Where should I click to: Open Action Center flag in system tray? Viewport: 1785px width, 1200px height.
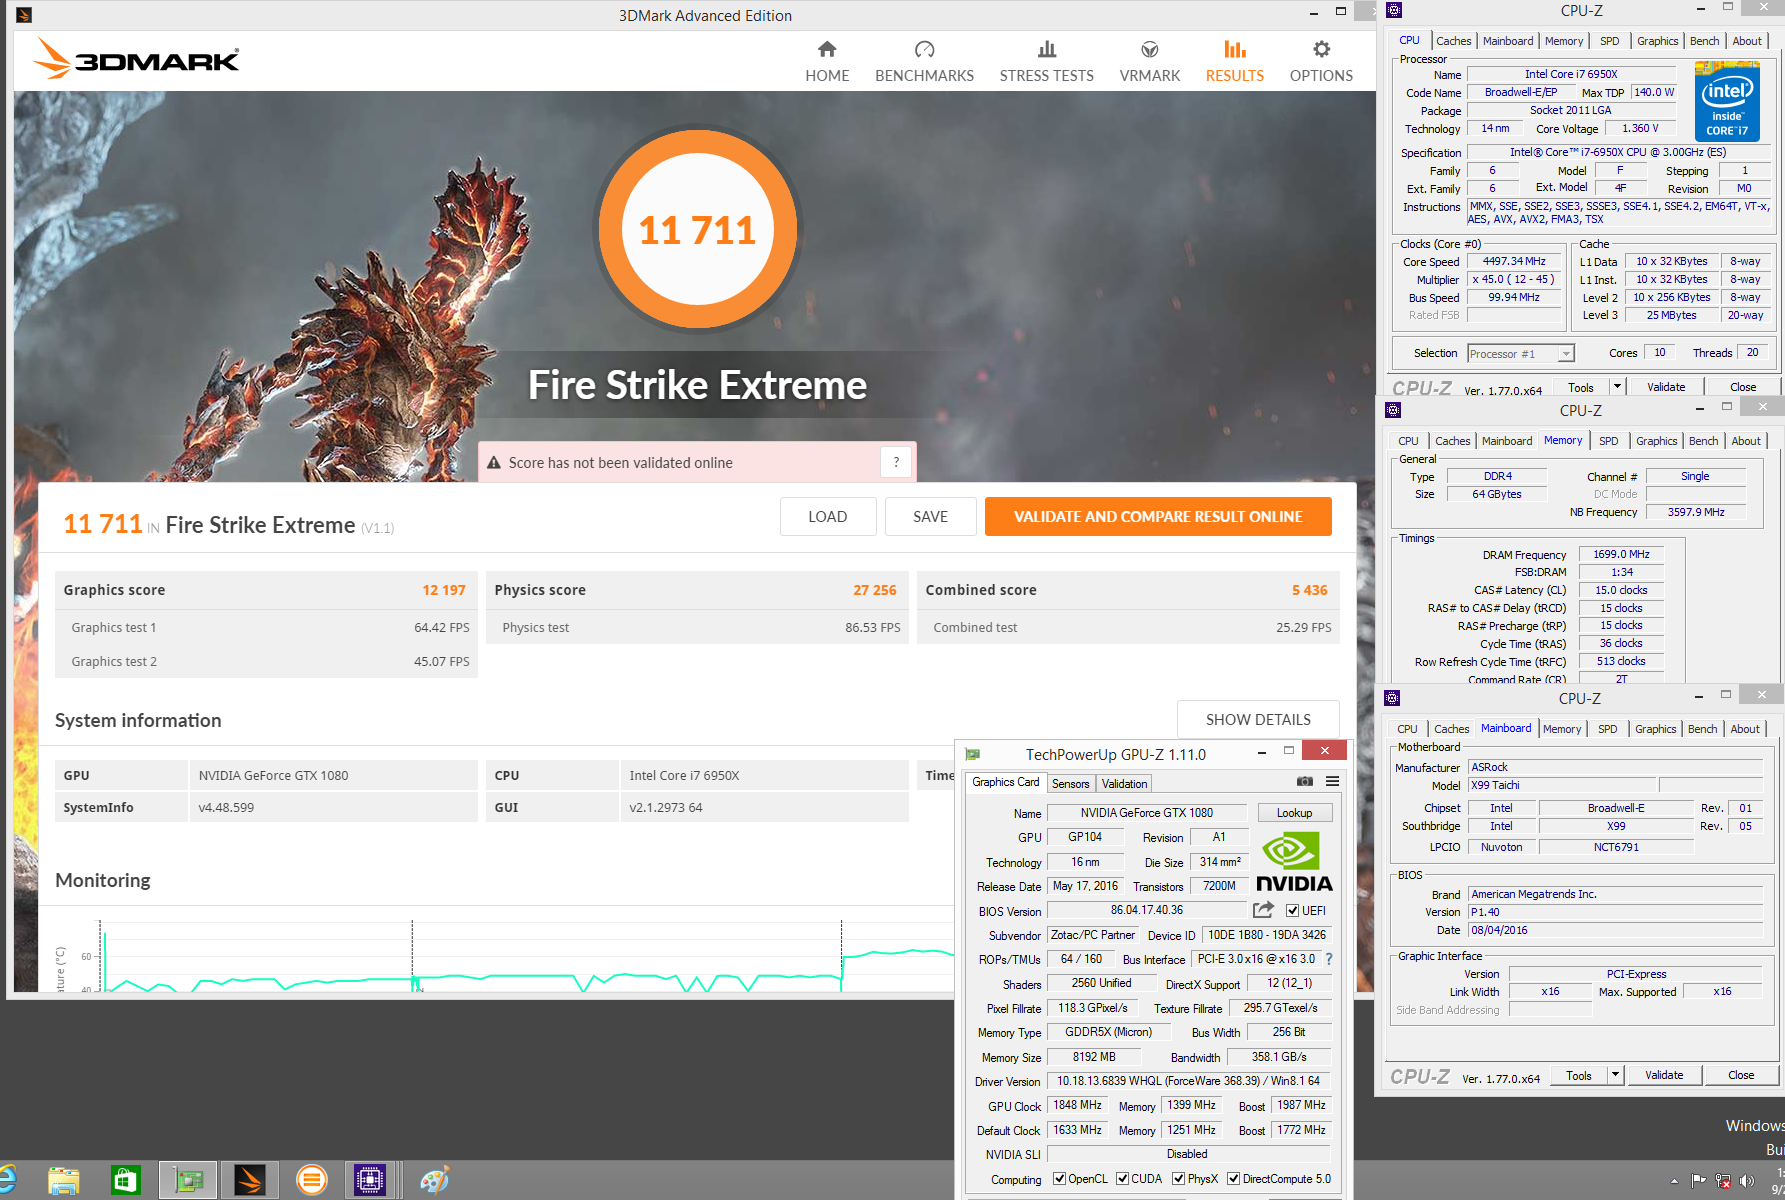[x=1698, y=1181]
